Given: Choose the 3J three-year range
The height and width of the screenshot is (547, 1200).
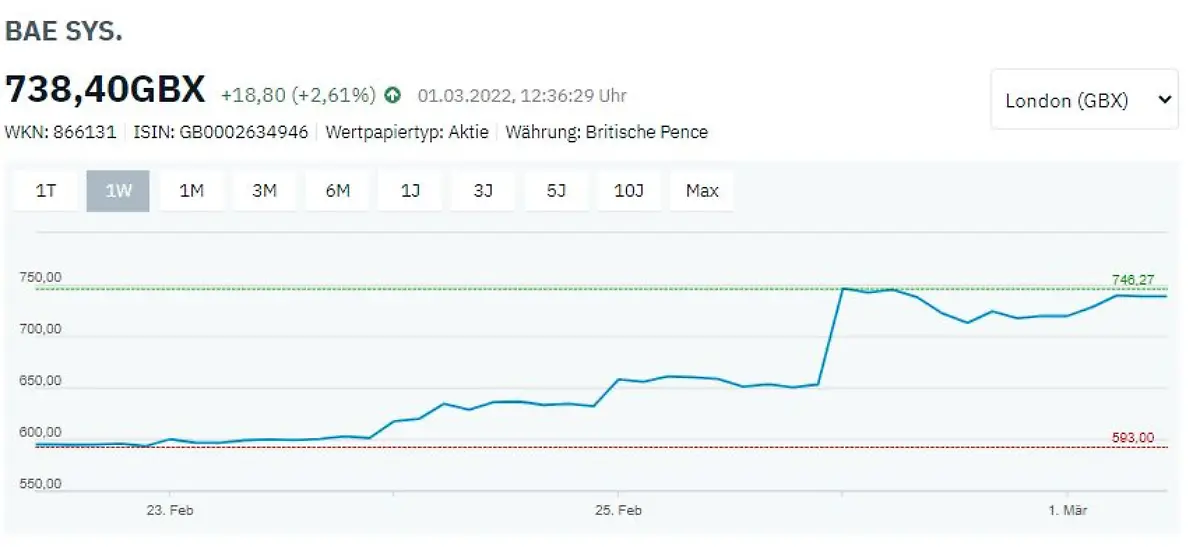Looking at the screenshot, I should coord(483,191).
